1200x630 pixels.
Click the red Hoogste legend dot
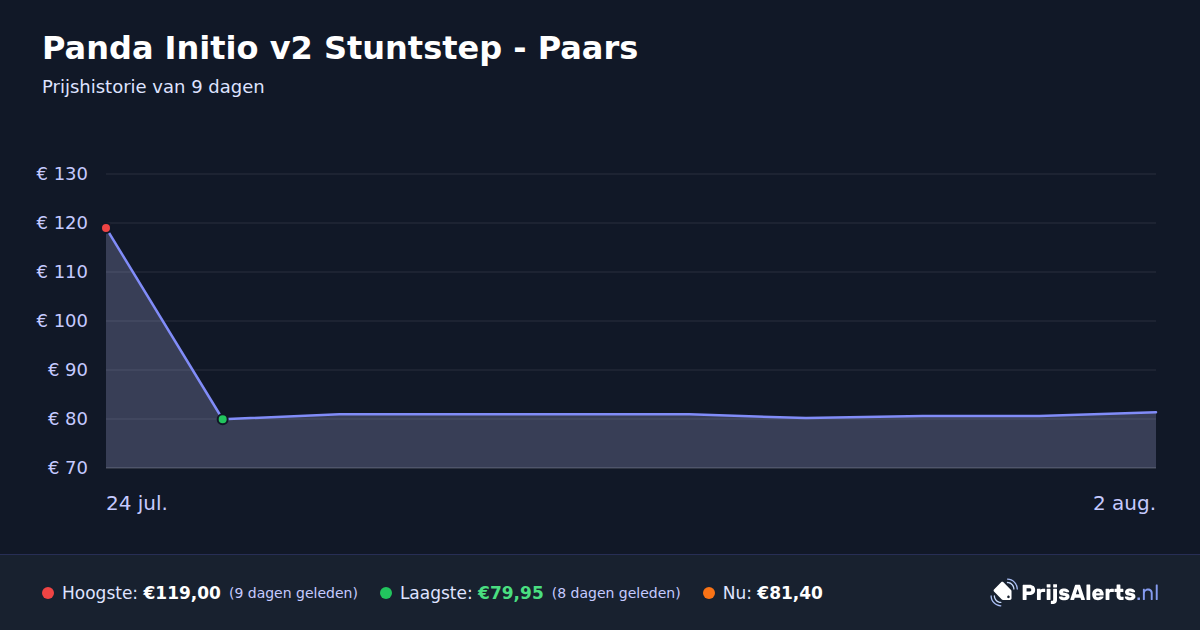tap(48, 593)
